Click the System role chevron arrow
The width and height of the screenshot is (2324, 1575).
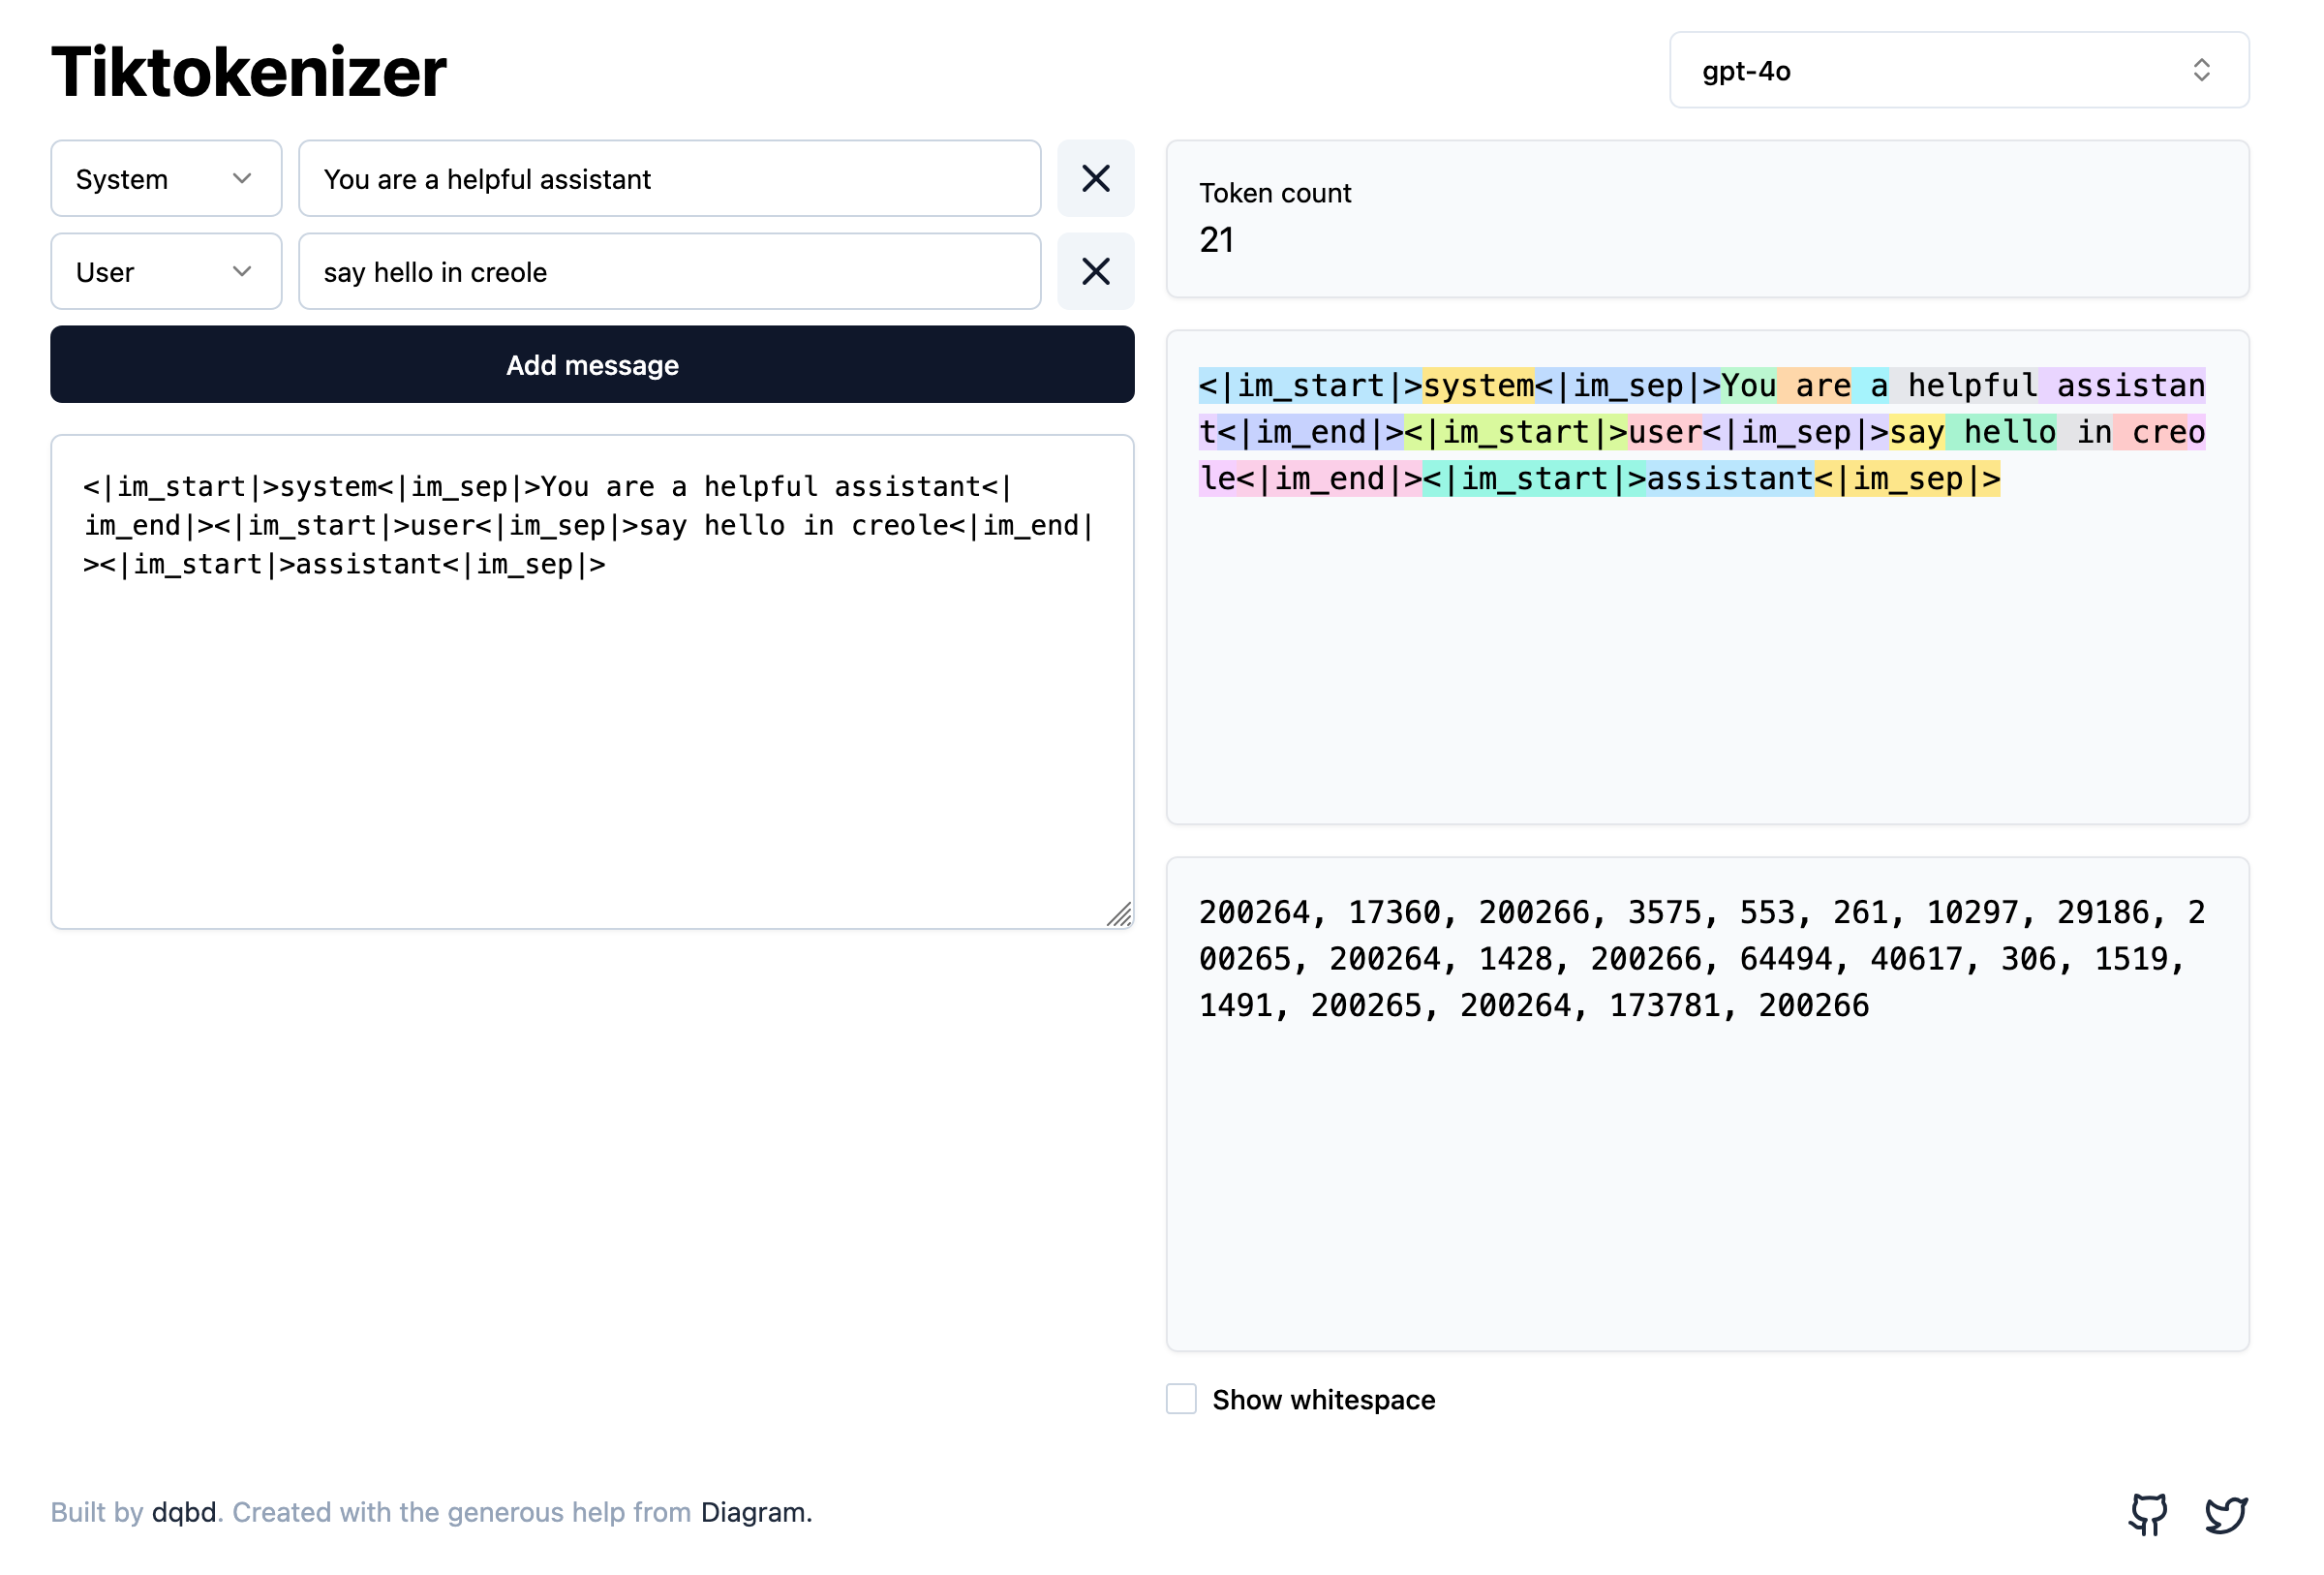pos(242,179)
